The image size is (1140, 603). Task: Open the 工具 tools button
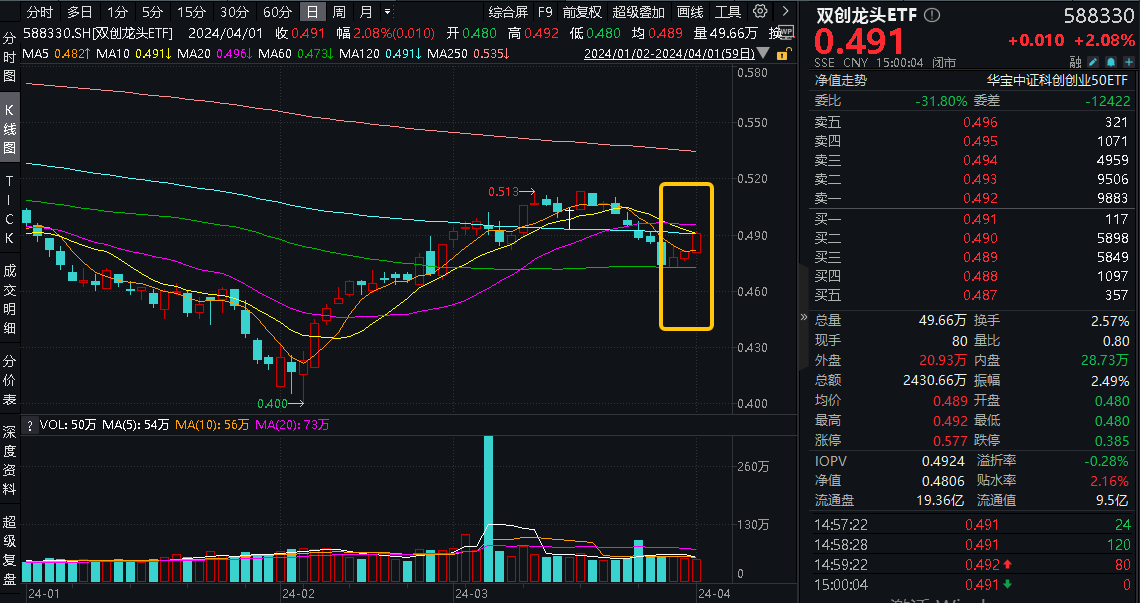click(x=728, y=12)
